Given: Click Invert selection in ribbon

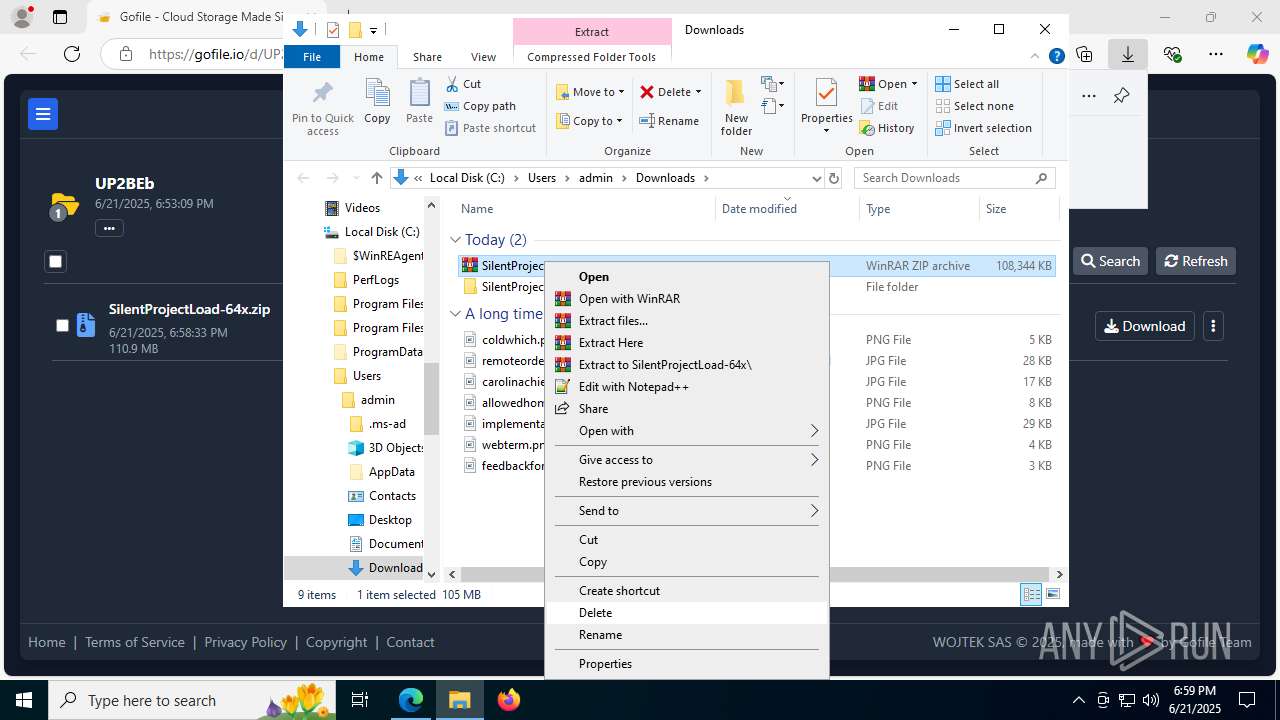Looking at the screenshot, I should coord(983,128).
